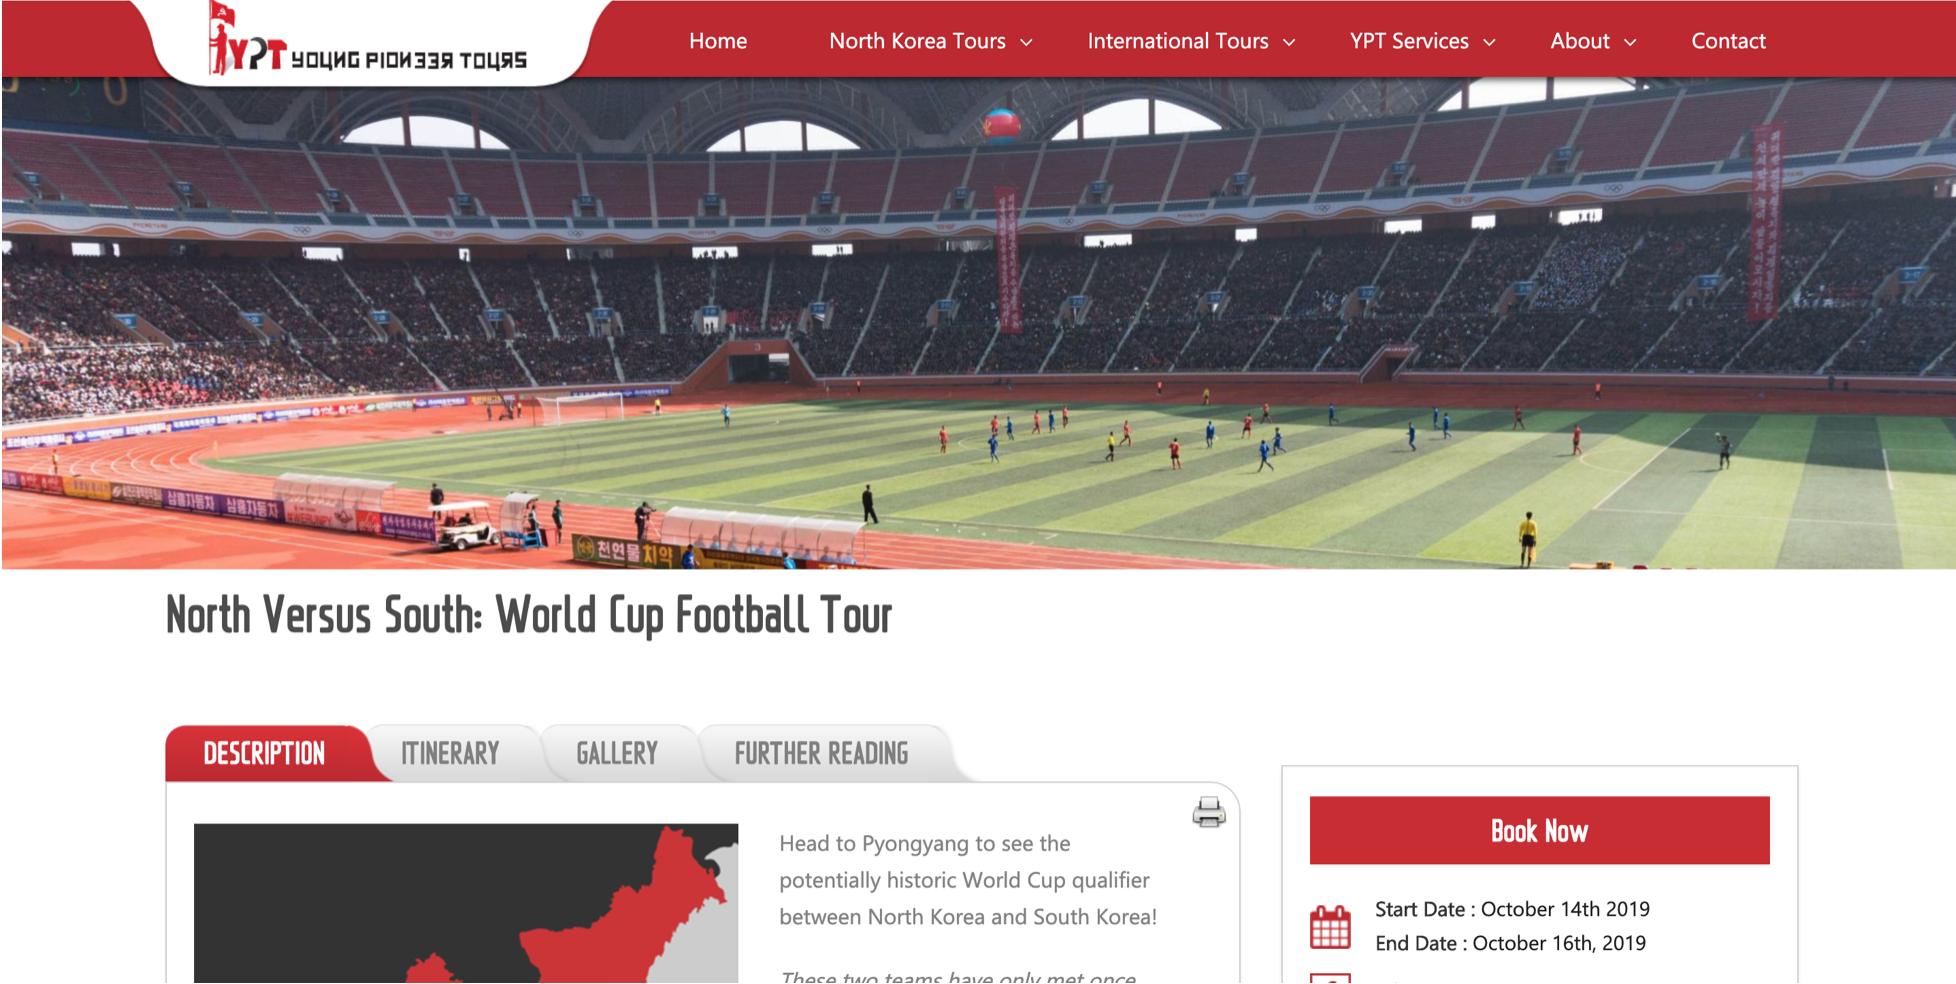Click the stadium hero banner image
1956x984 pixels.
pos(978,323)
